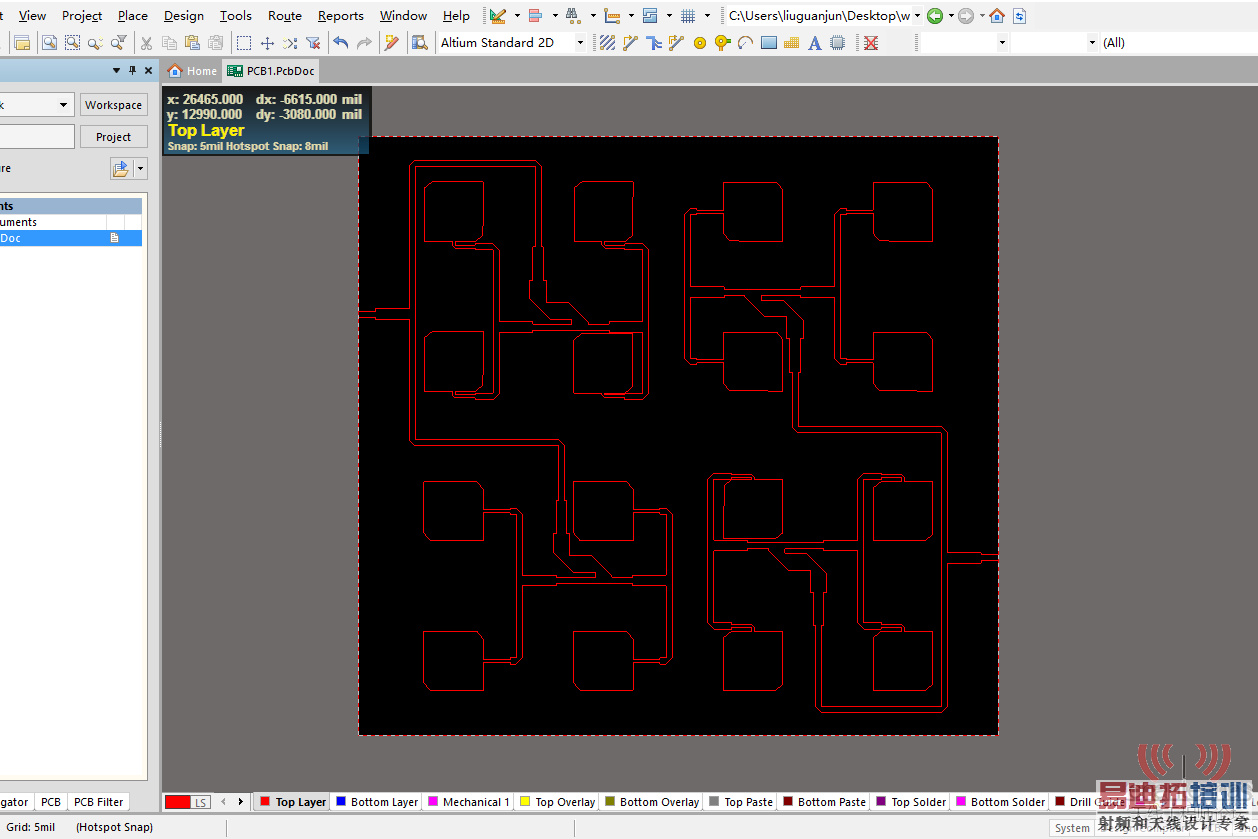Select the Move Selection cross-arrow tool
1258x839 pixels.
point(267,43)
